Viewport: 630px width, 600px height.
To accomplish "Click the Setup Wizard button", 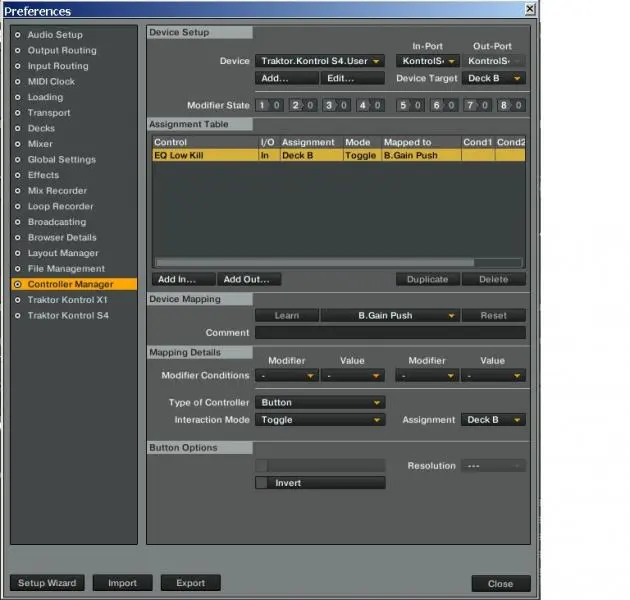I will 47,583.
